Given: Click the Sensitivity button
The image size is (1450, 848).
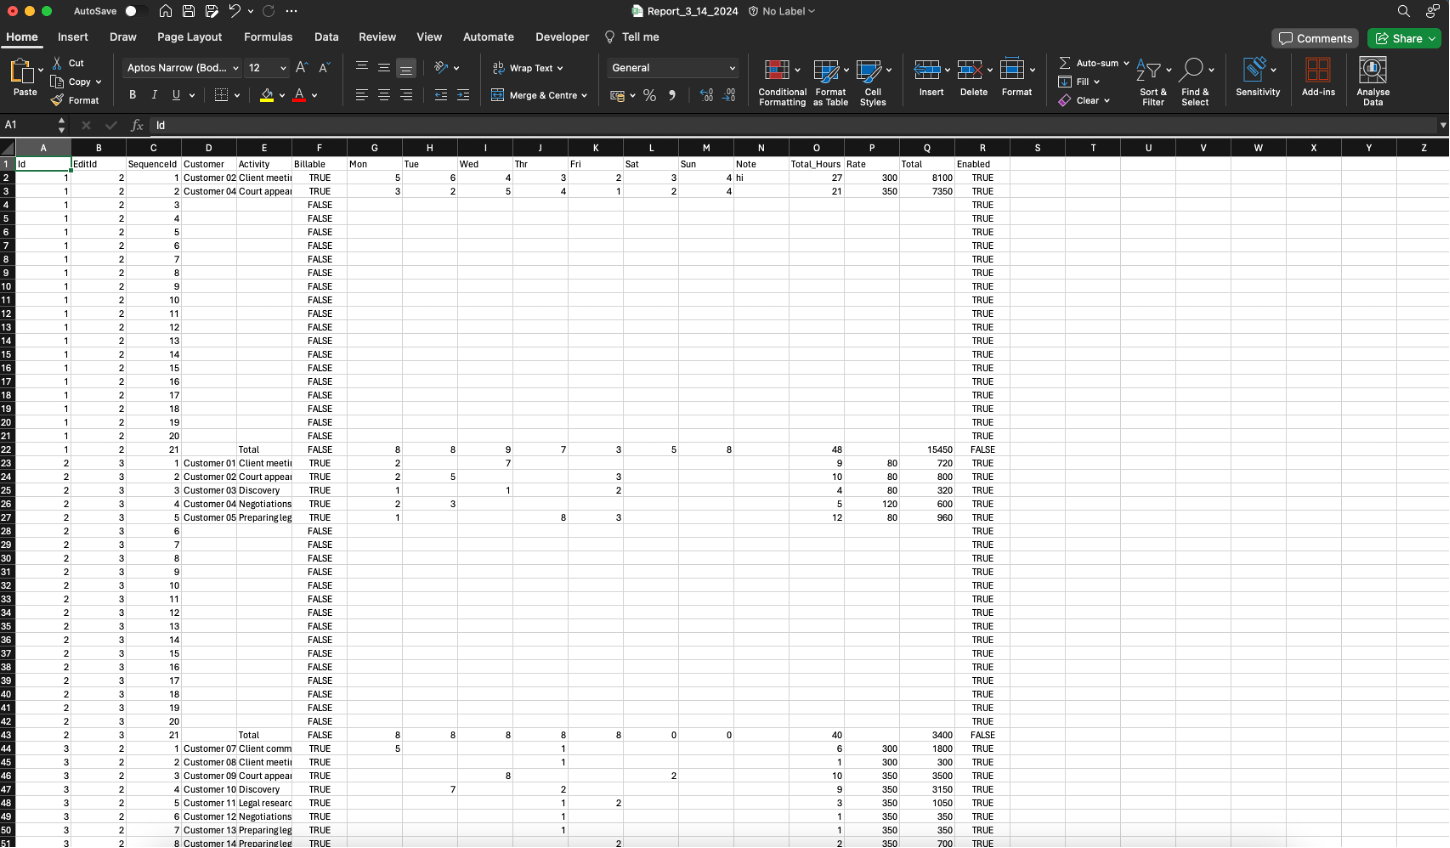Looking at the screenshot, I should tap(1257, 77).
